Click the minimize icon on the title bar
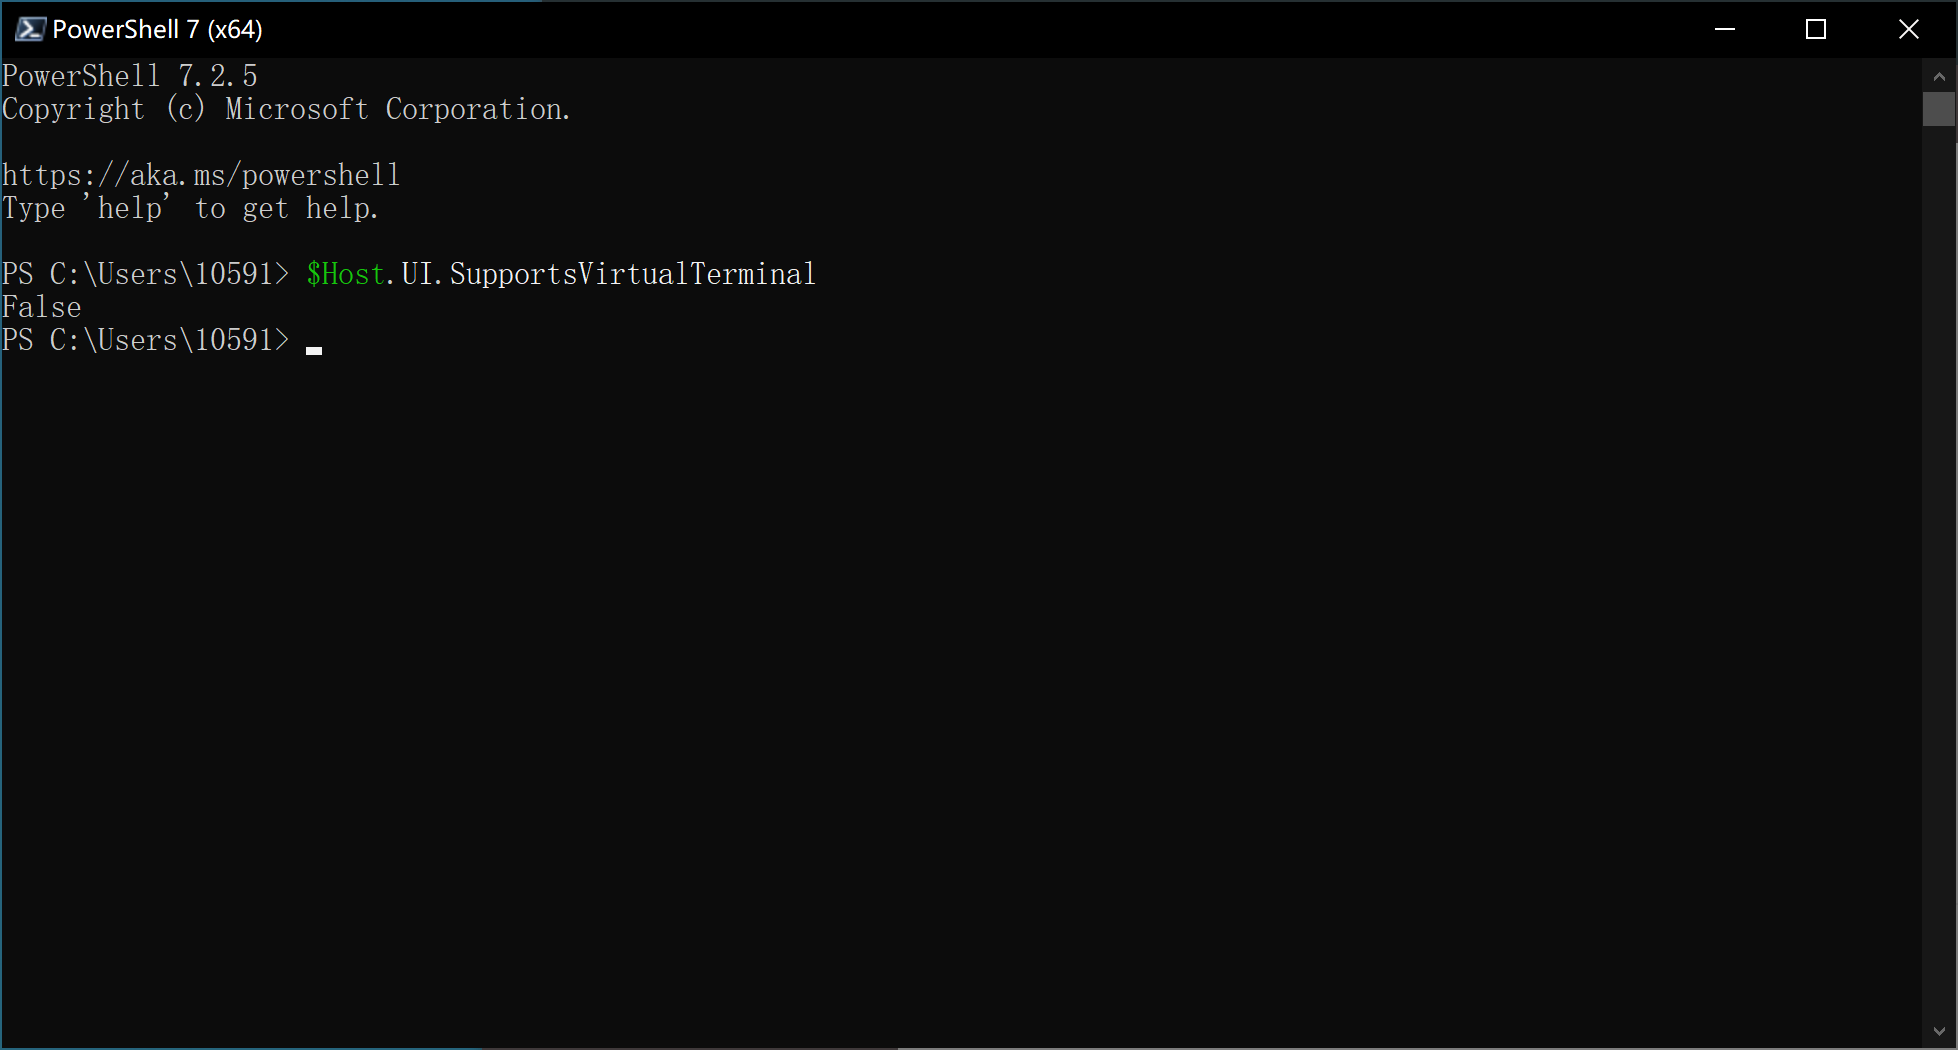Image resolution: width=1958 pixels, height=1050 pixels. point(1725,28)
